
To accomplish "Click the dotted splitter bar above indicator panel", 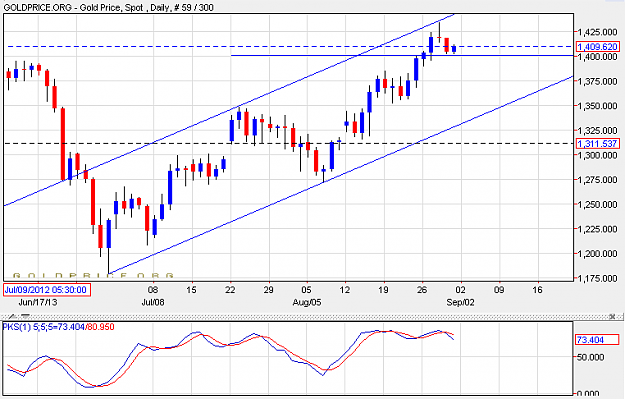I will (312, 316).
